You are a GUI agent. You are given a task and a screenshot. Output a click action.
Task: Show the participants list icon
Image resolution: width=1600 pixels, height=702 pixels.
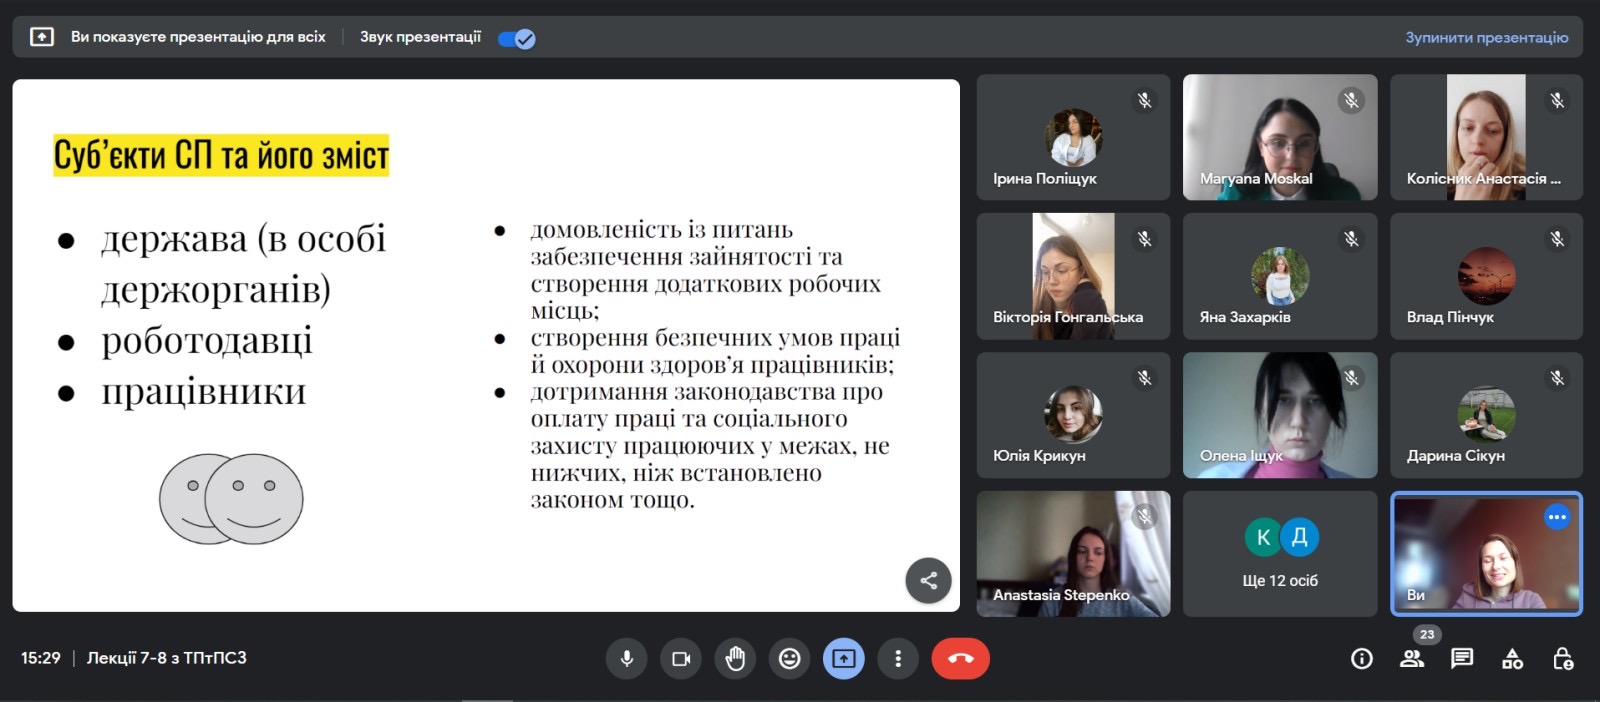tap(1412, 658)
